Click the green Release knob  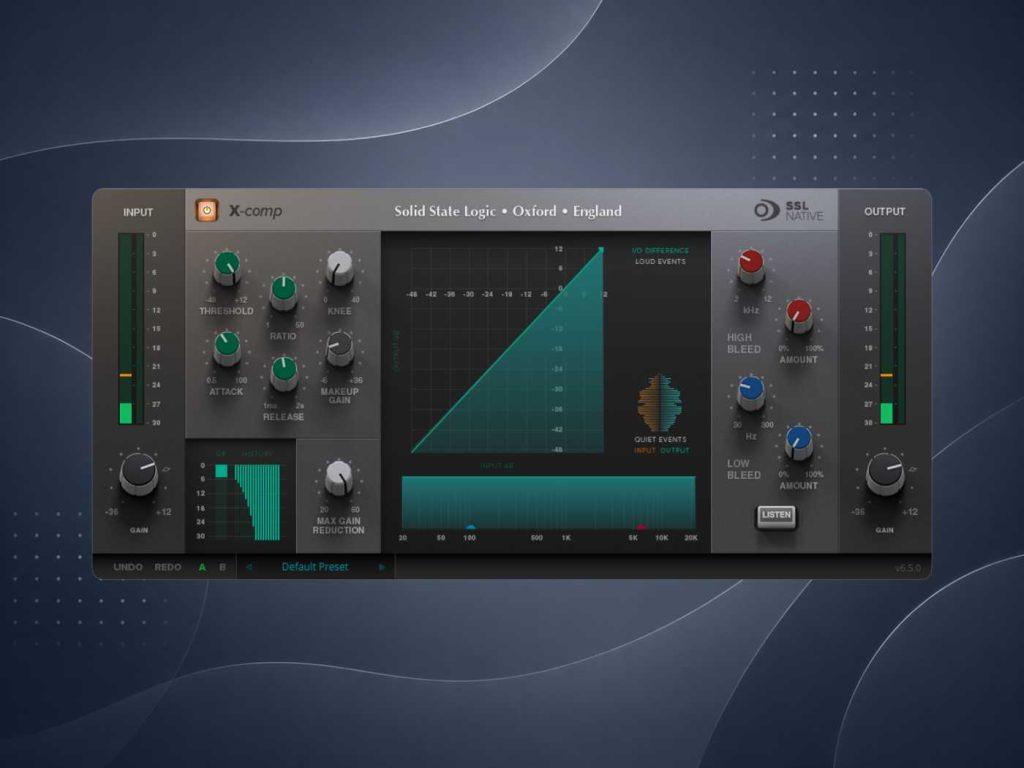283,374
